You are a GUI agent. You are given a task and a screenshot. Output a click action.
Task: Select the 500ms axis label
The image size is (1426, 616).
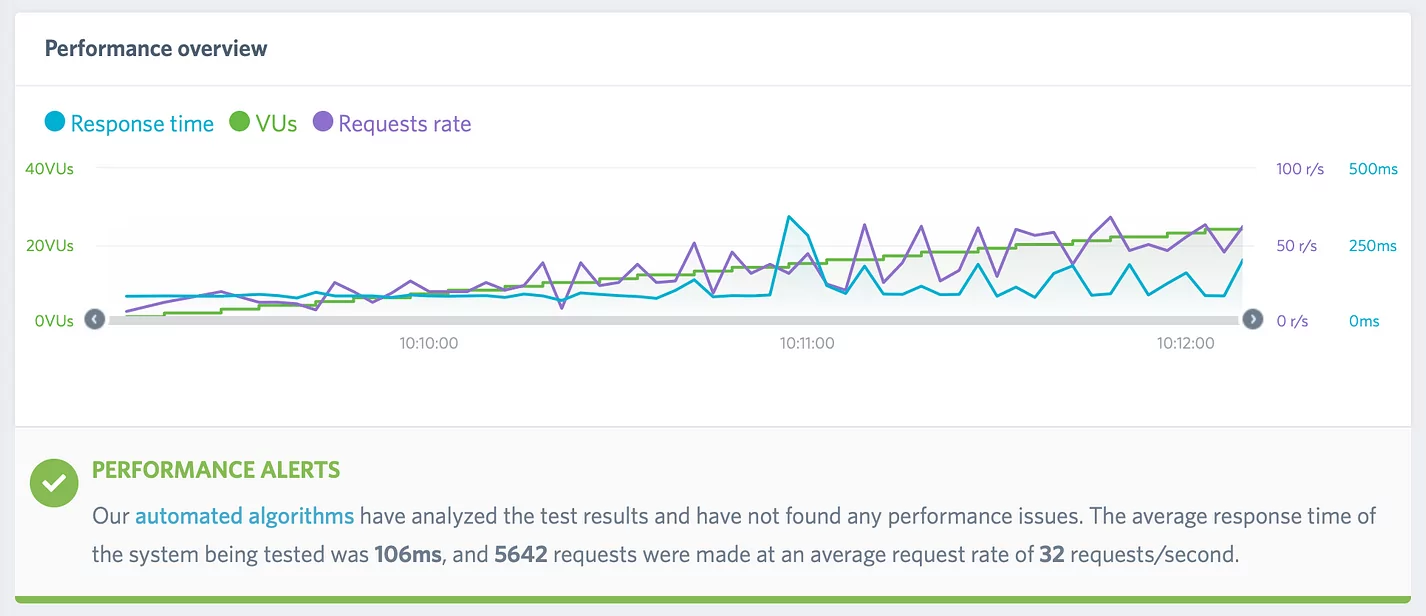pyautogui.click(x=1372, y=168)
